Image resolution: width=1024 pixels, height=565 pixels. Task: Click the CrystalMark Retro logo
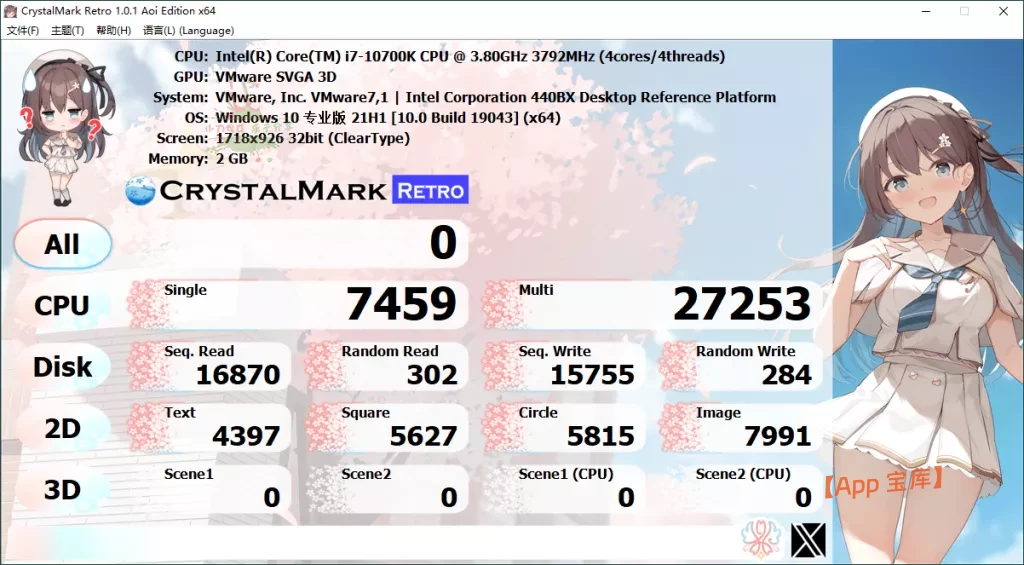click(x=297, y=190)
